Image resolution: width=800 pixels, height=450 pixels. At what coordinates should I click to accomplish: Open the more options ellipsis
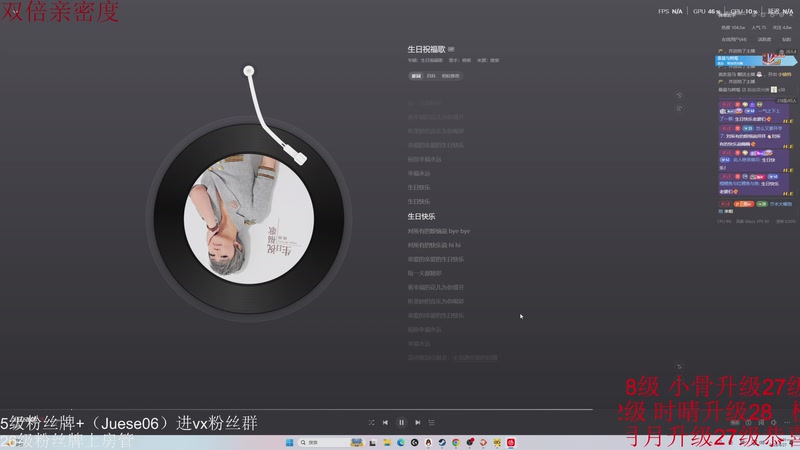[787, 422]
